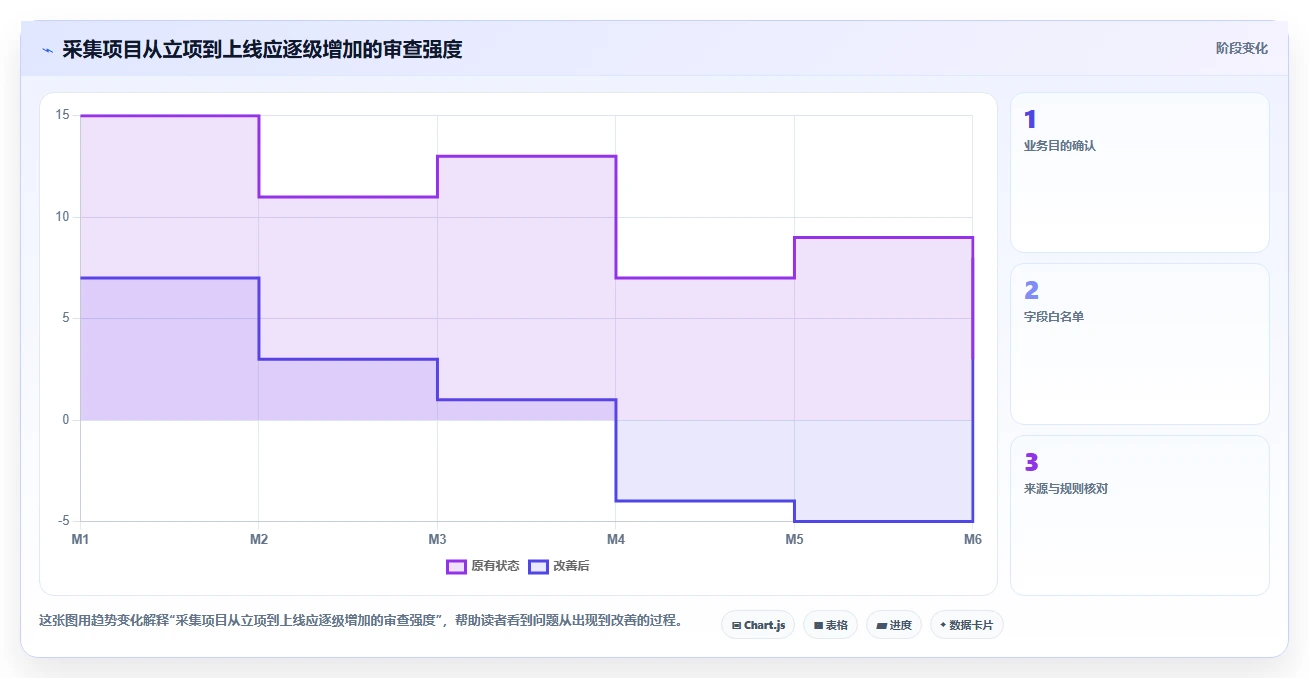
Task: Open card 2 字段白名单
Action: (x=1140, y=344)
